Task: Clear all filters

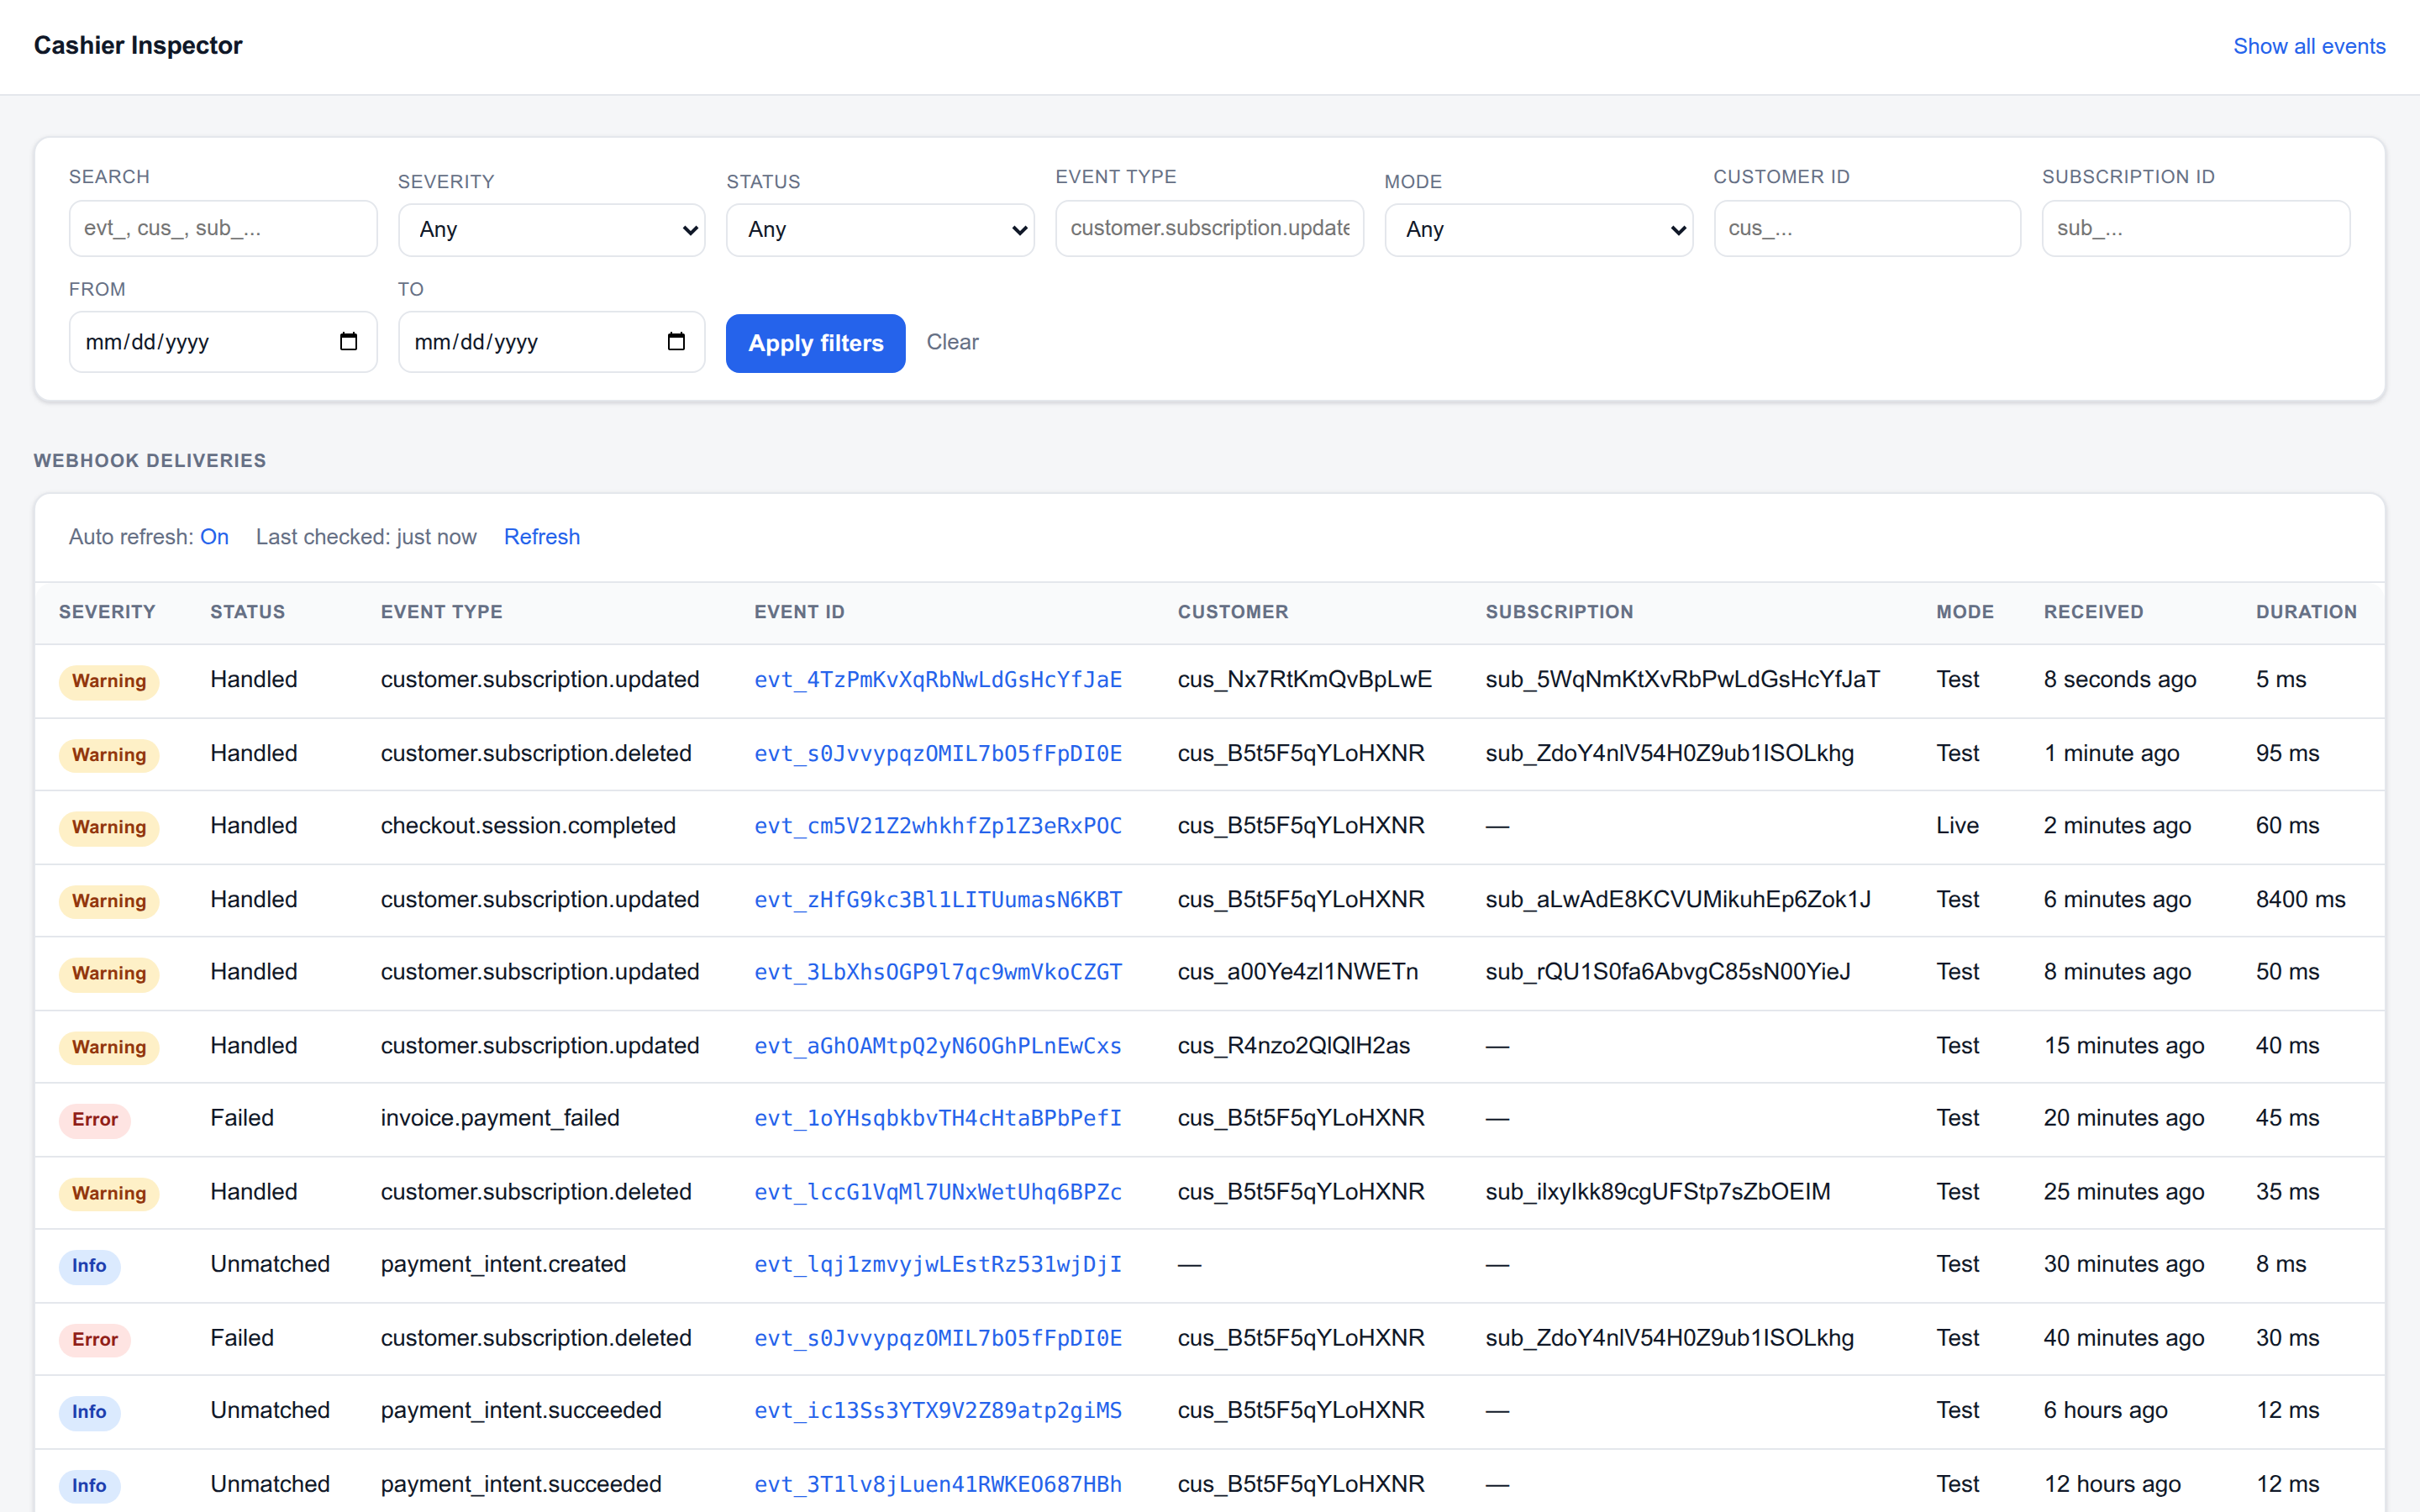Action: [952, 342]
